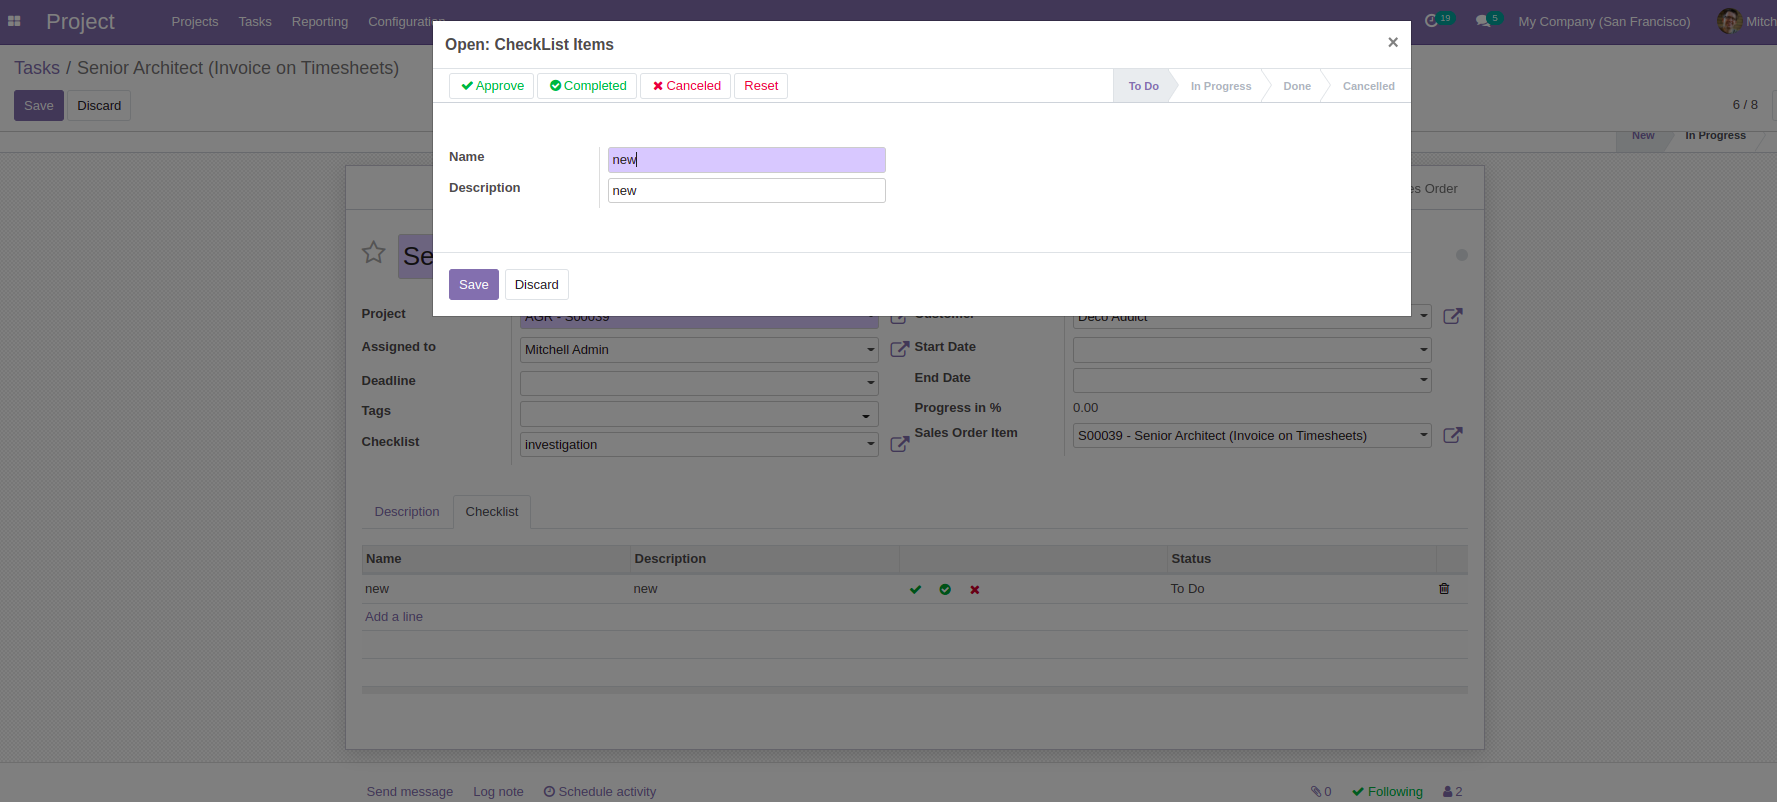Open the Reporting menu
1777x802 pixels.
point(319,21)
